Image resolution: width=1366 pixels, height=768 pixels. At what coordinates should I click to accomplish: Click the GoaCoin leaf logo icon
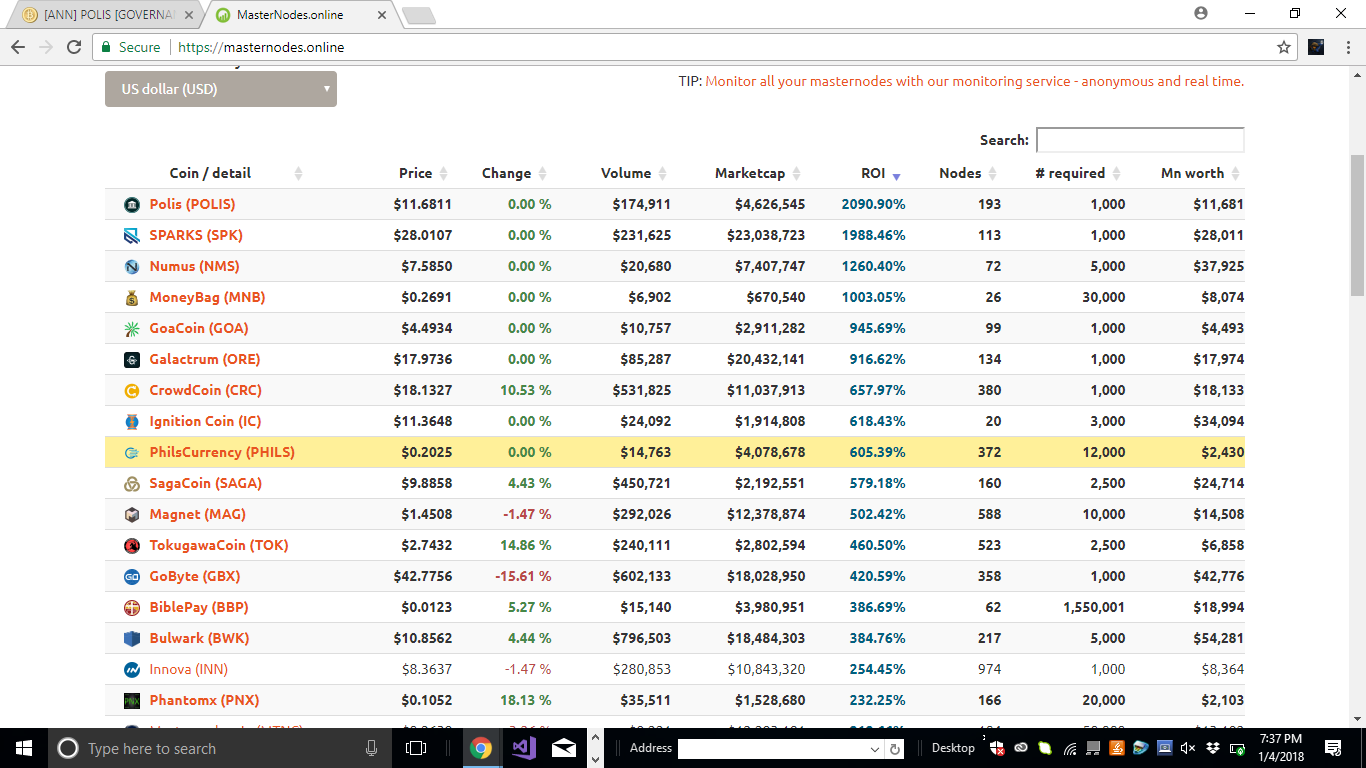click(131, 329)
